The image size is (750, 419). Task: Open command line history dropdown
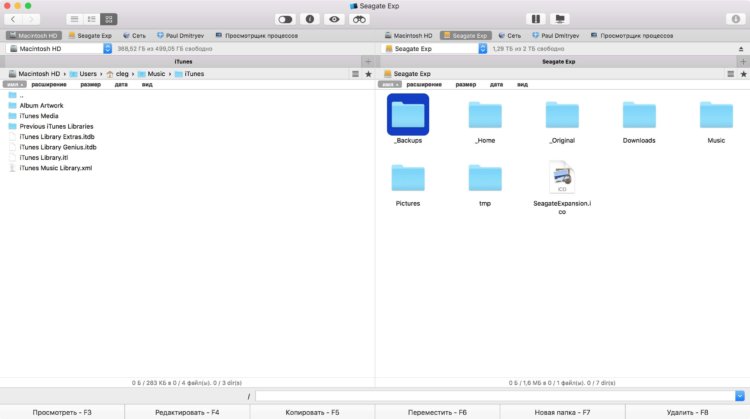[x=740, y=396]
